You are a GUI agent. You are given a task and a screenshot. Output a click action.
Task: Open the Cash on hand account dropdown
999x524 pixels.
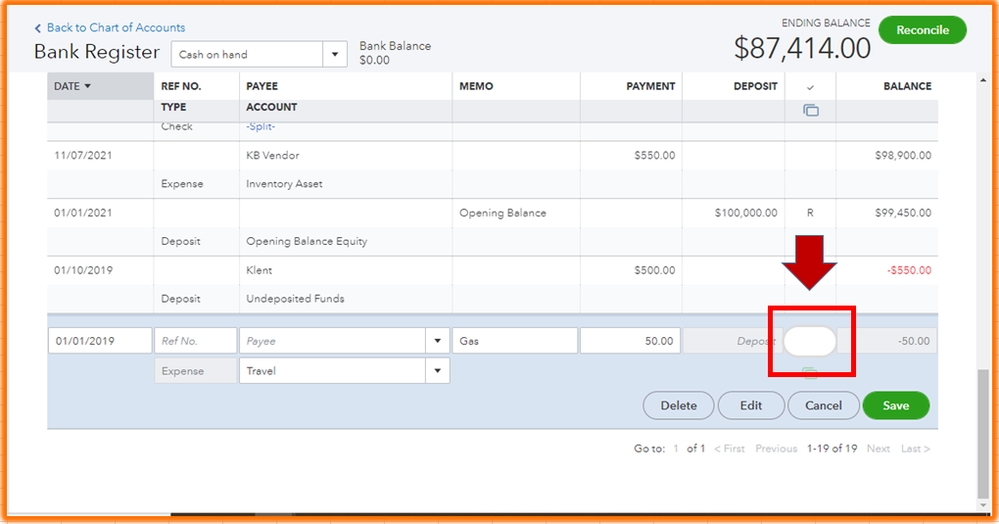334,54
